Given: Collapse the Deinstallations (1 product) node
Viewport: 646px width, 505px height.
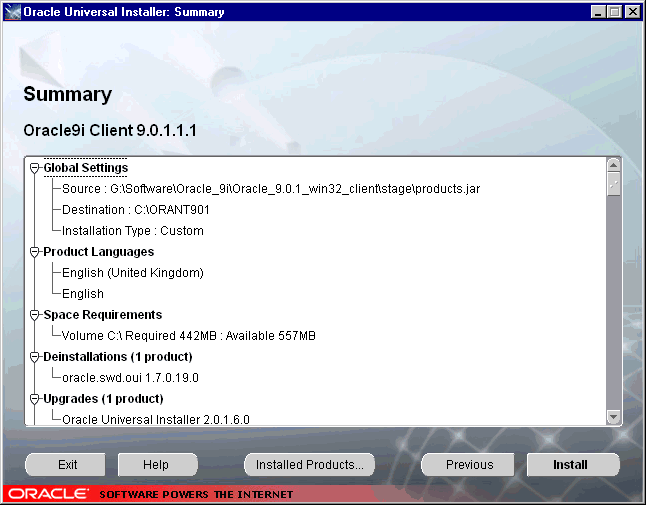Looking at the screenshot, I should point(35,357).
